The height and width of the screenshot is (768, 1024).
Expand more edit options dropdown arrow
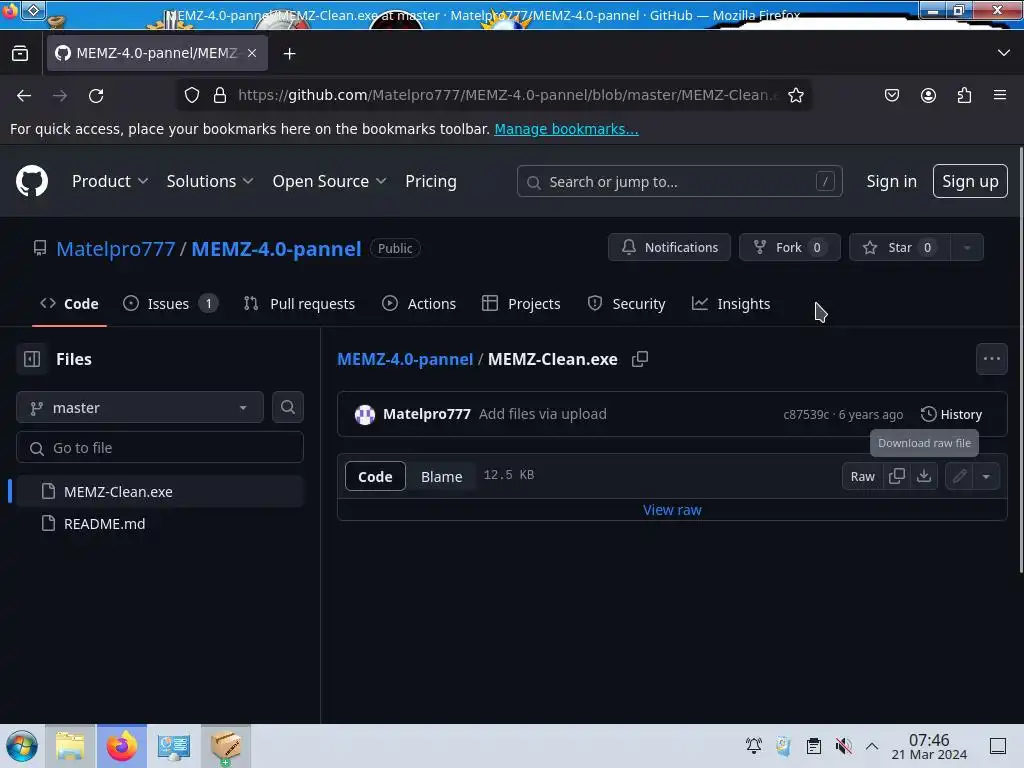coord(986,476)
